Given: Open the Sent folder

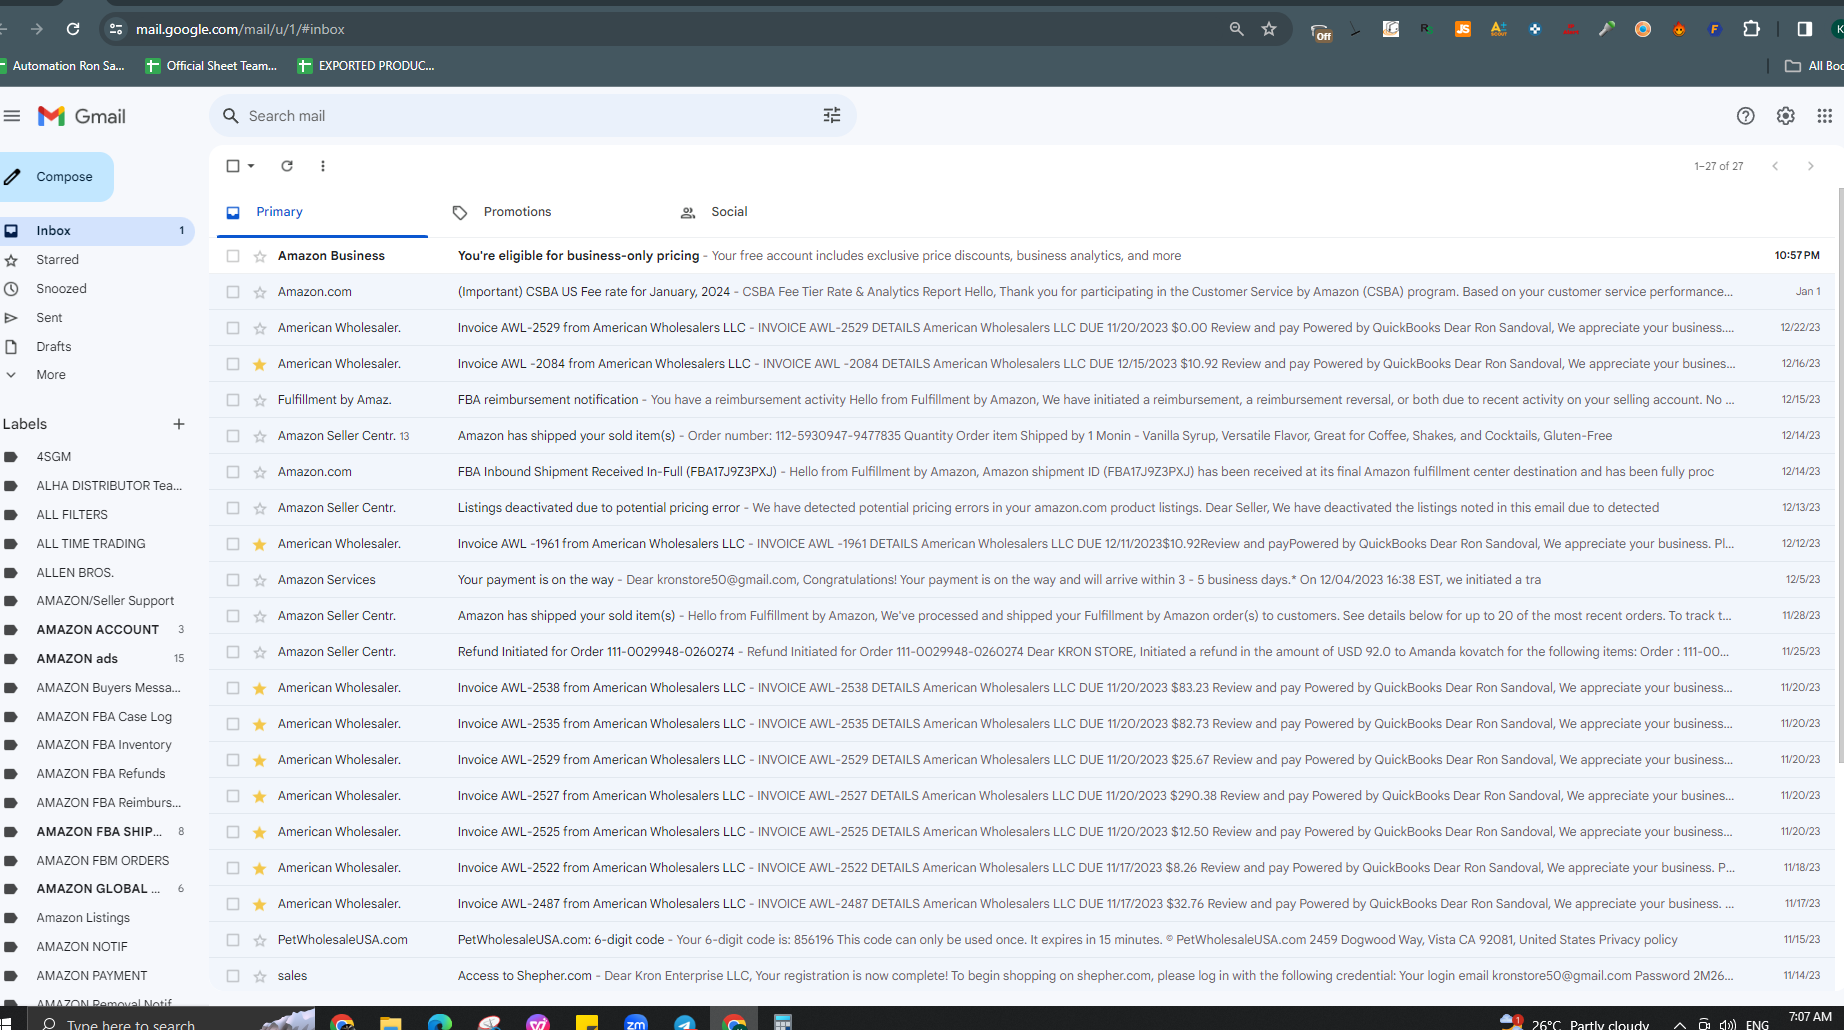Looking at the screenshot, I should coord(49,318).
